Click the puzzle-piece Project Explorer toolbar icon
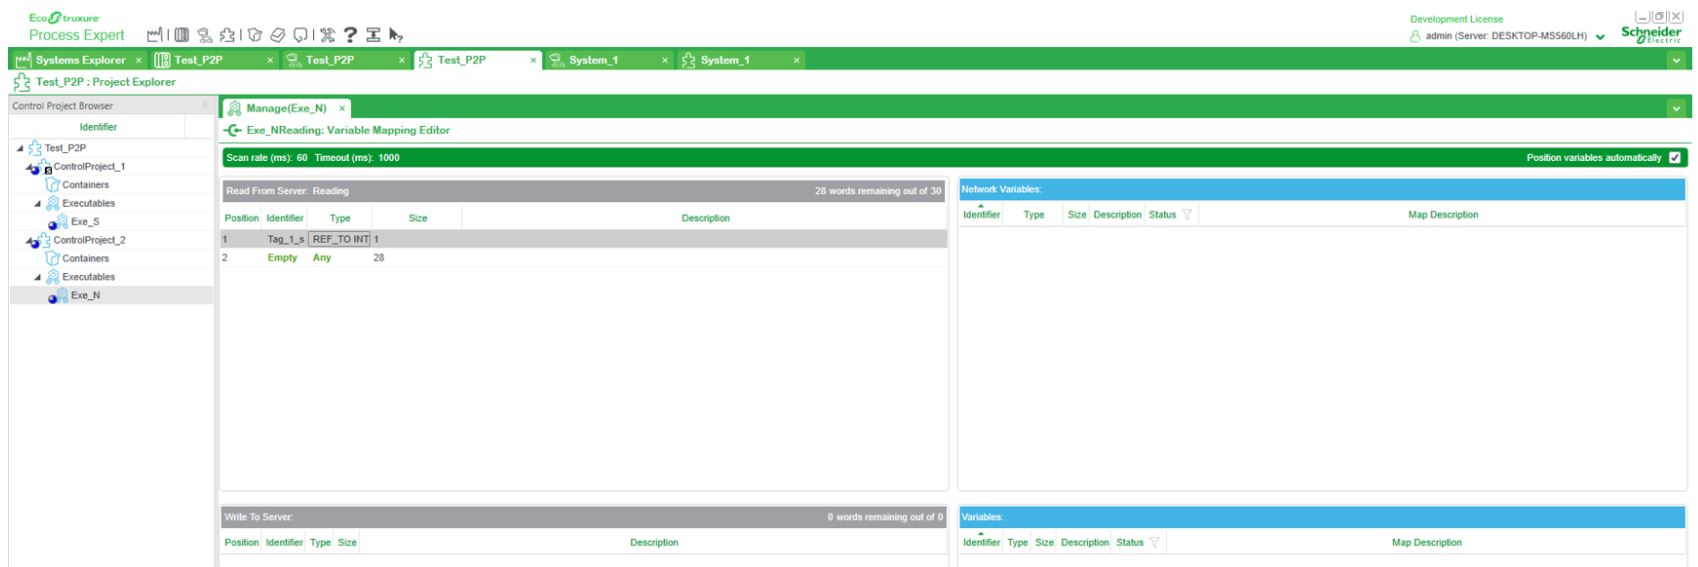The width and height of the screenshot is (1698, 567). tap(227, 36)
